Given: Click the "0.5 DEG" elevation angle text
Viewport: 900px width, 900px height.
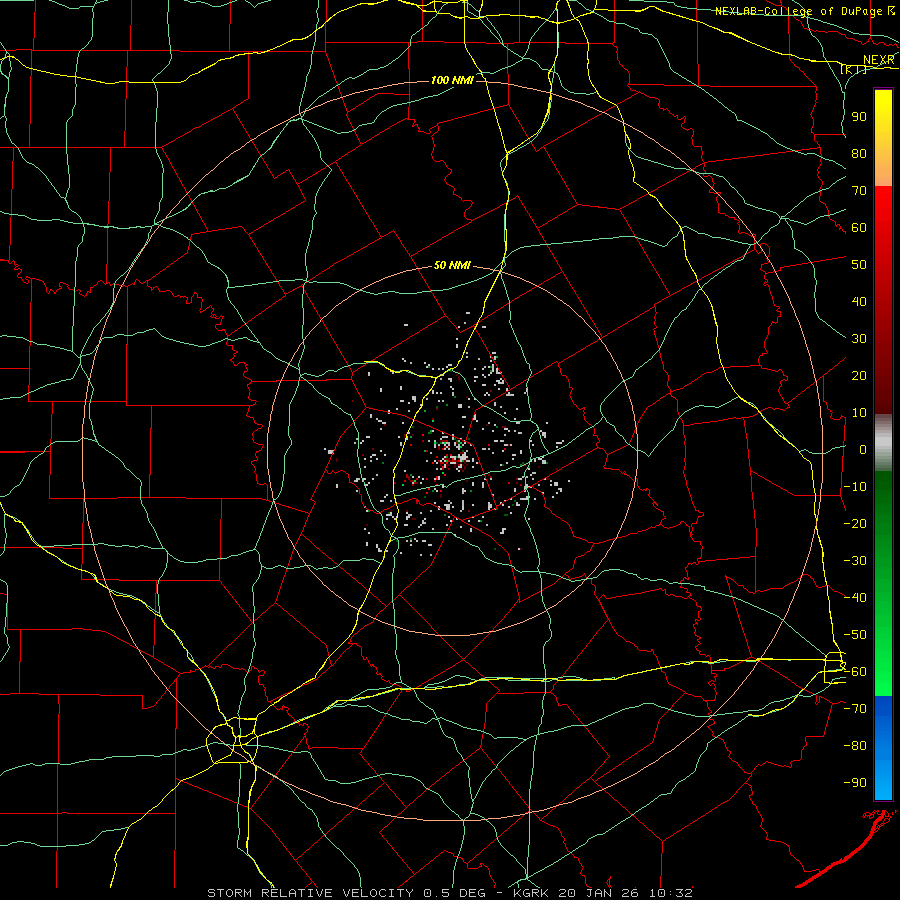Looking at the screenshot, I should [455, 893].
